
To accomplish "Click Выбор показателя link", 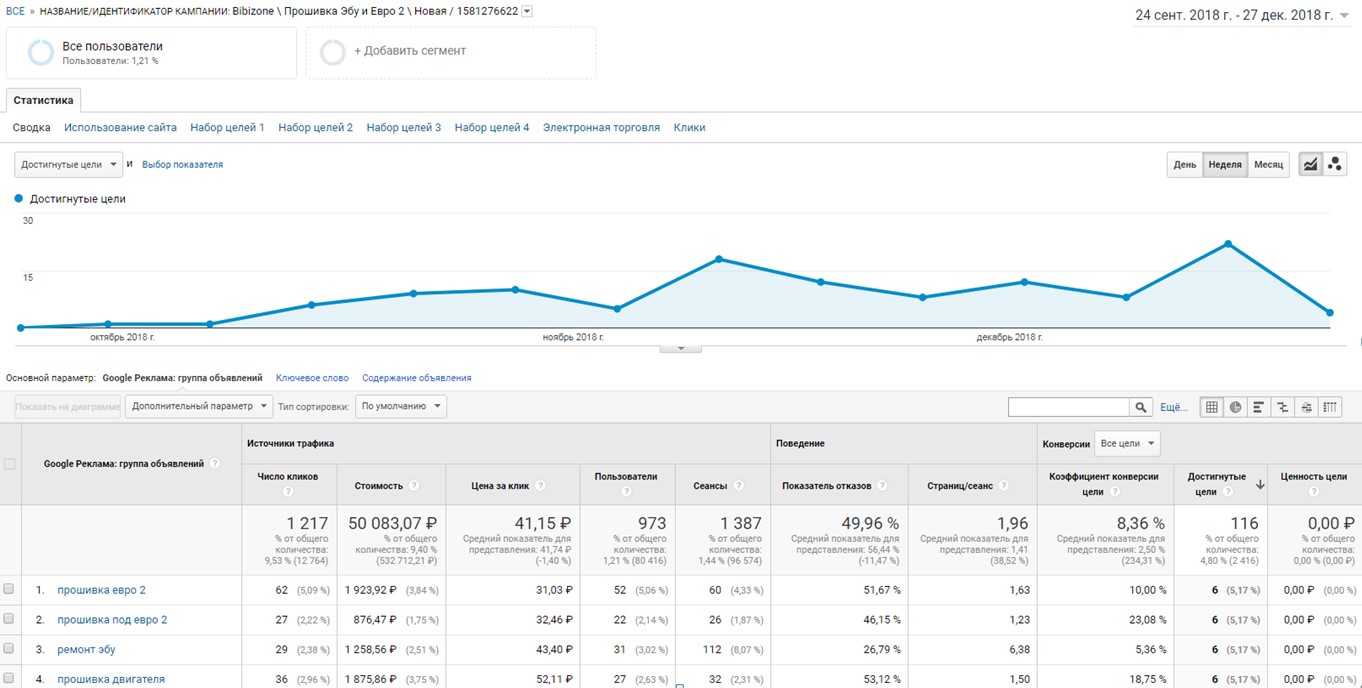I will [182, 164].
